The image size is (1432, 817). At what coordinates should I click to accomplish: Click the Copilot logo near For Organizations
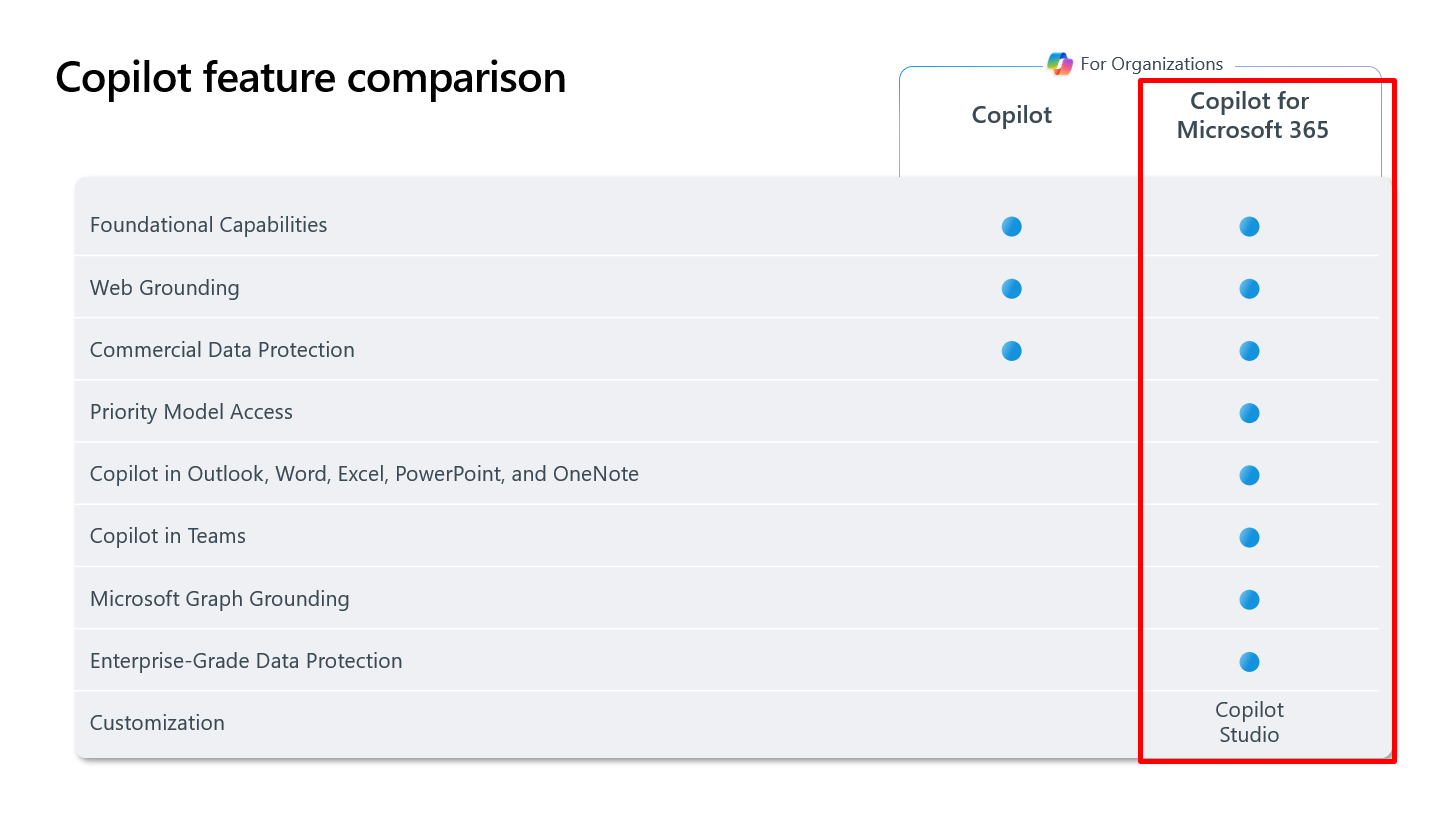(1059, 64)
